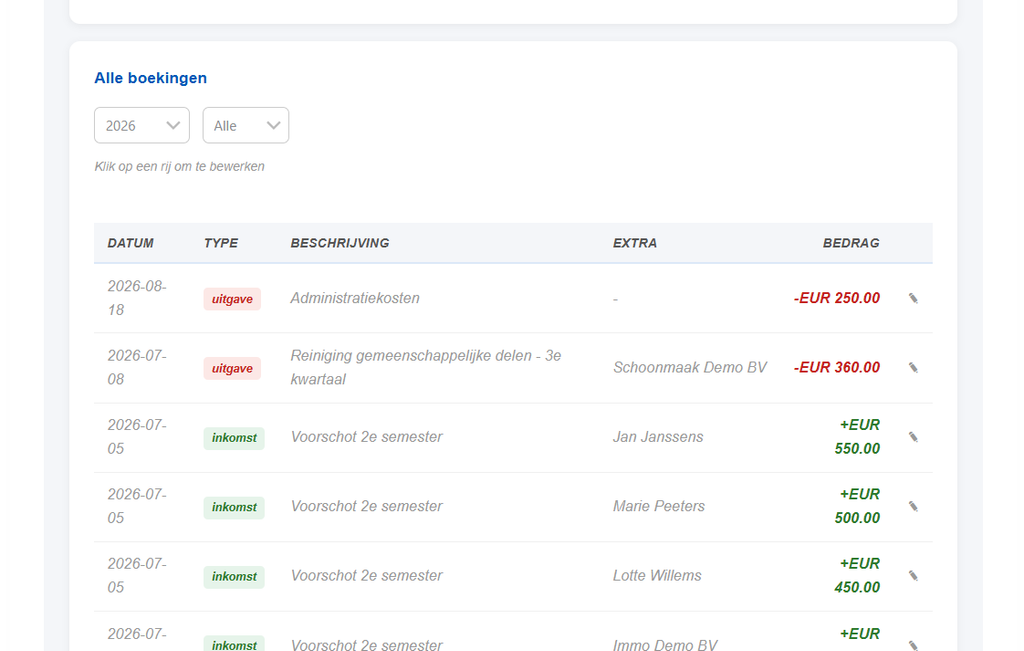Image resolution: width=1024 pixels, height=651 pixels.
Task: Click the BESCHRIJVING column header
Action: (x=340, y=243)
